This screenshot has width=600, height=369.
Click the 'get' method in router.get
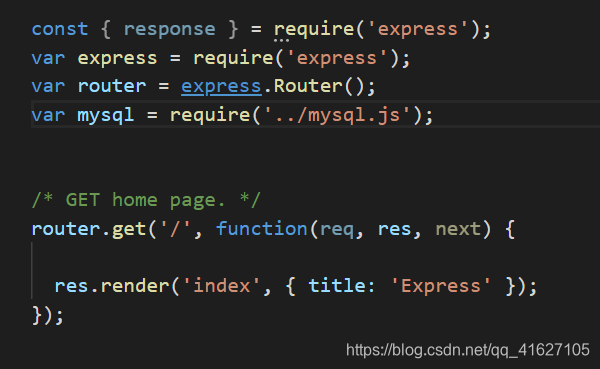pyautogui.click(x=129, y=230)
